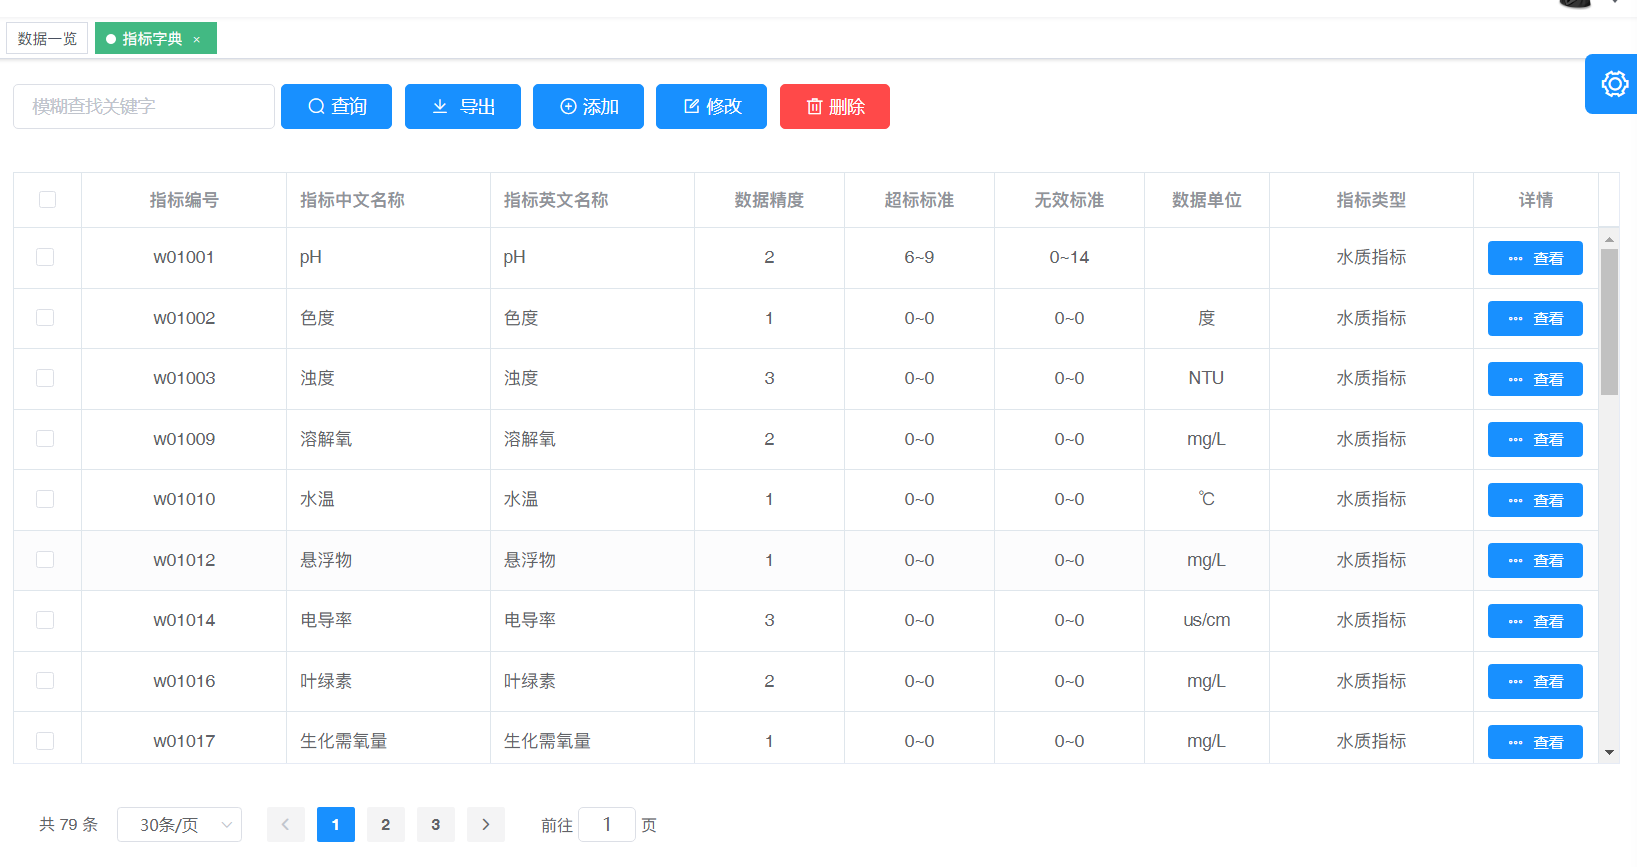
Task: Click the scrollbar up arrow
Action: coord(1609,239)
